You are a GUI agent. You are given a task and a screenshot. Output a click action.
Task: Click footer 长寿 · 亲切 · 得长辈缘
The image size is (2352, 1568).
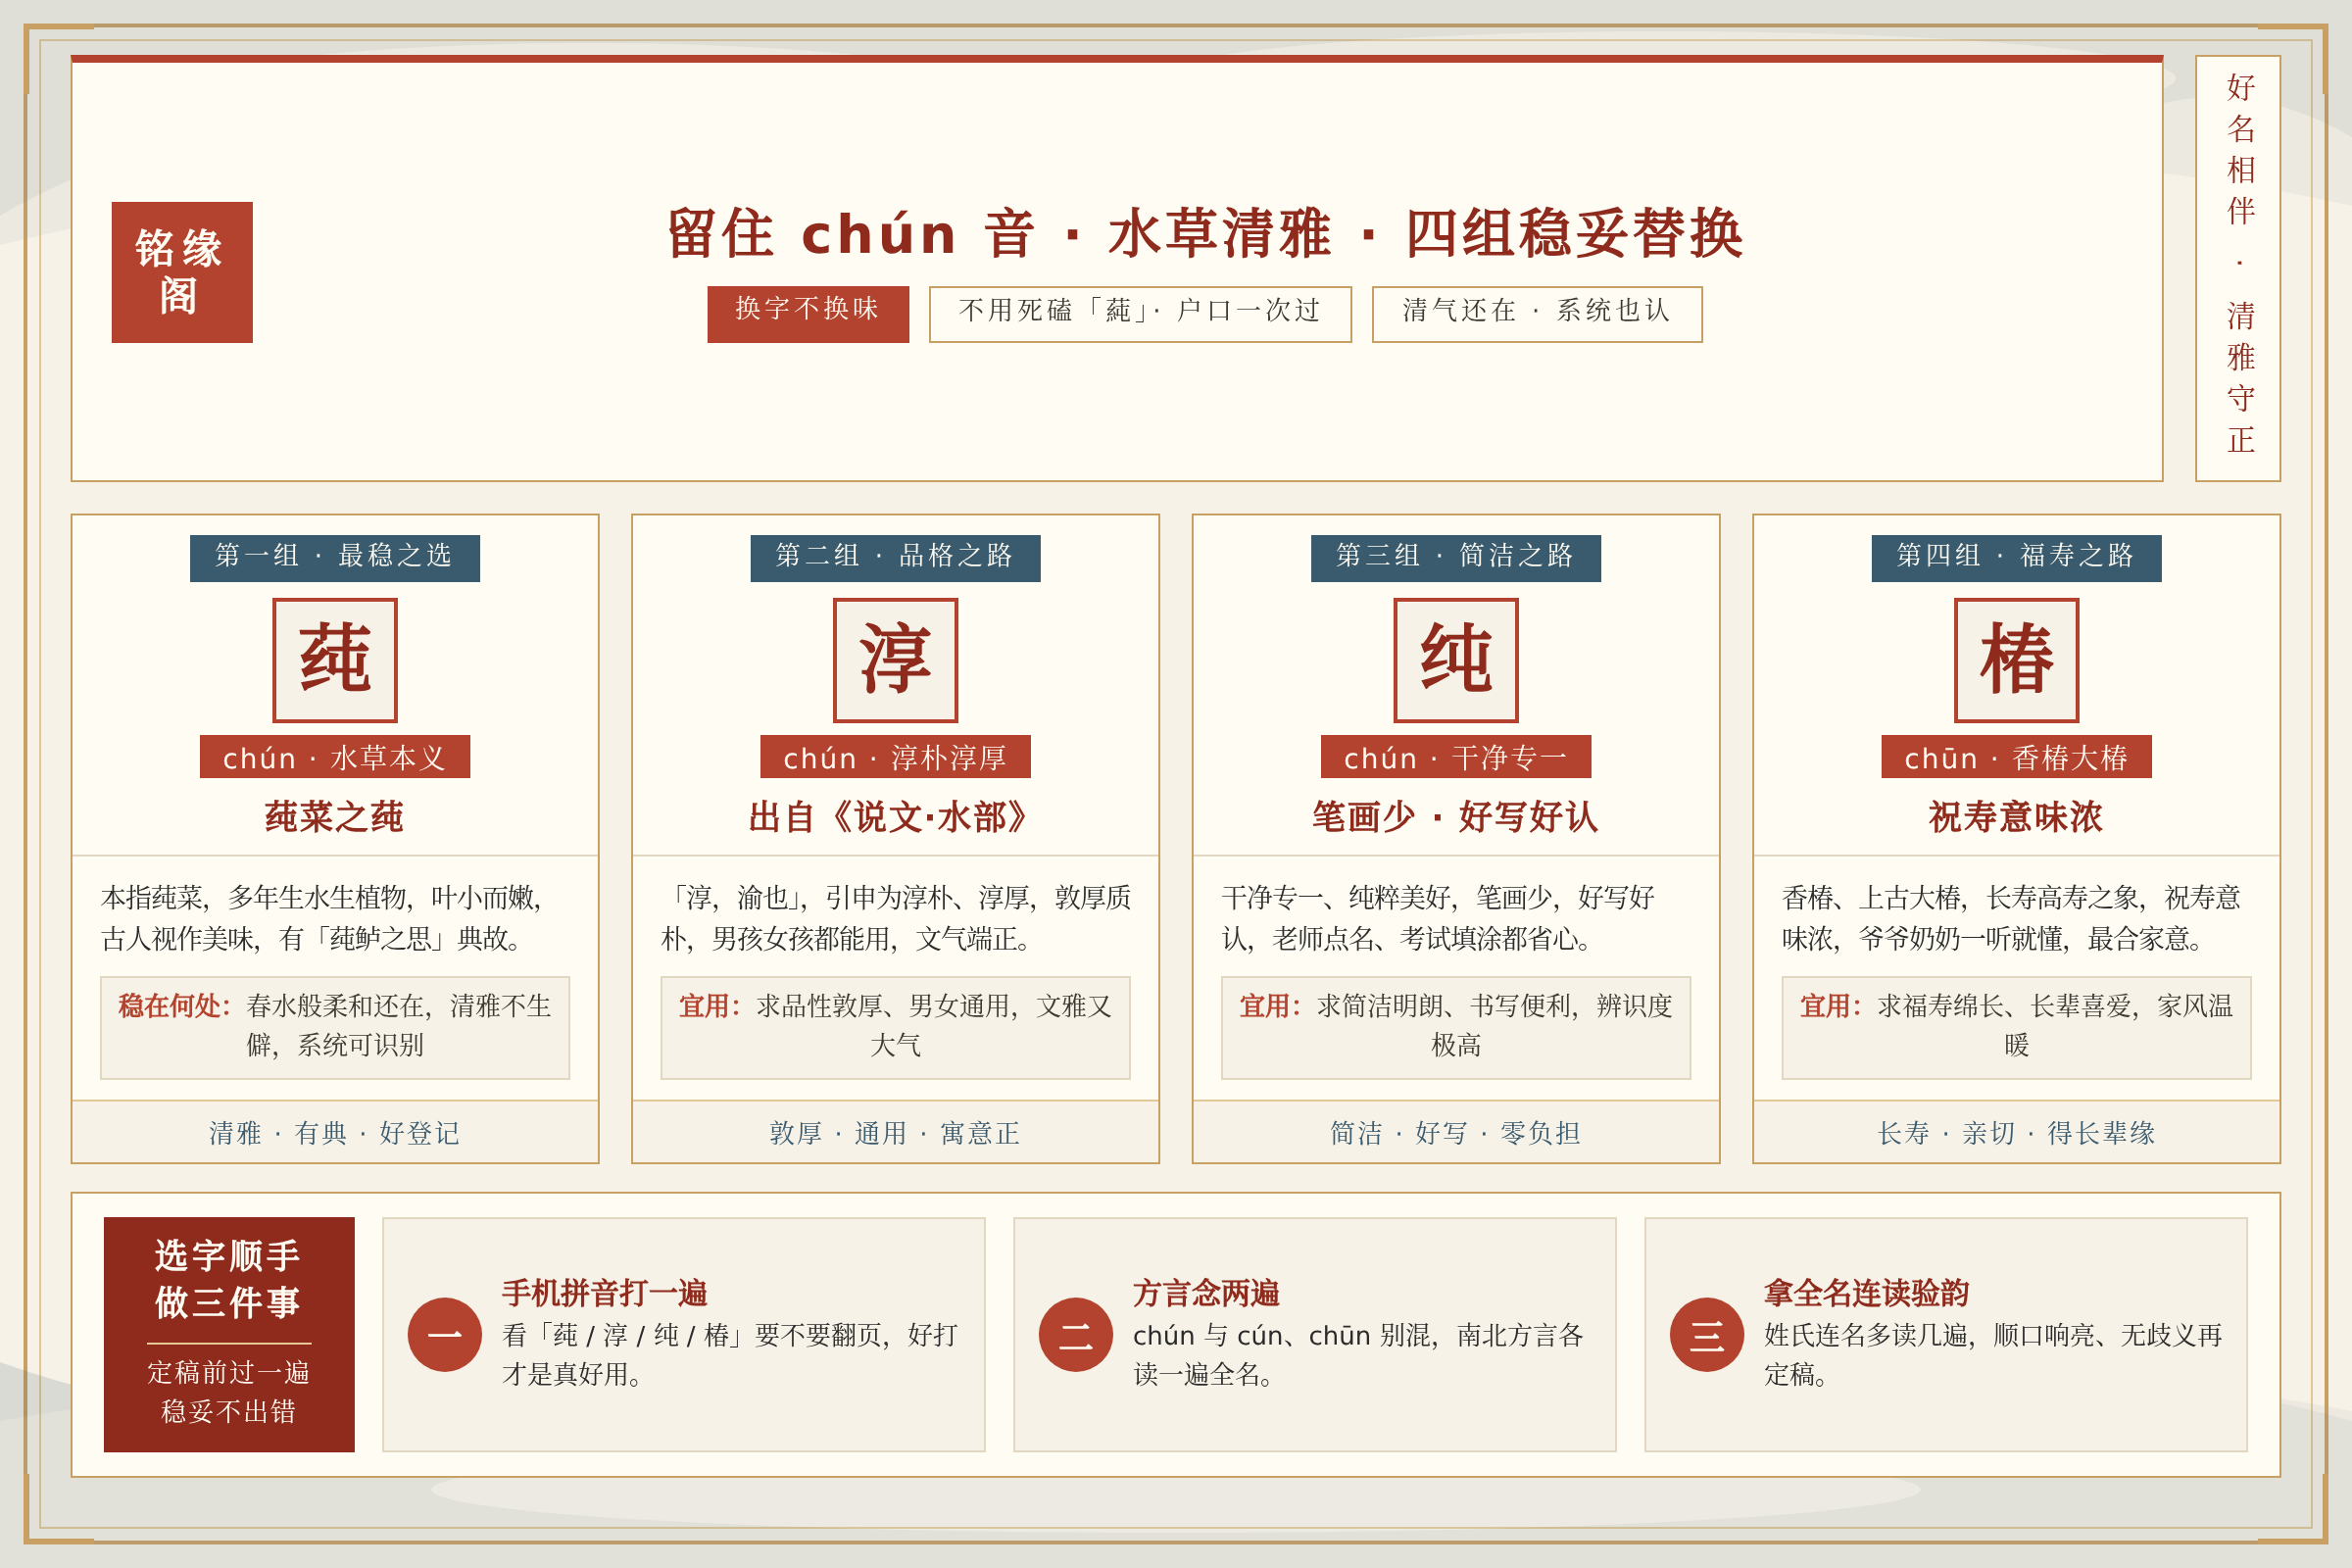tap(2017, 1133)
